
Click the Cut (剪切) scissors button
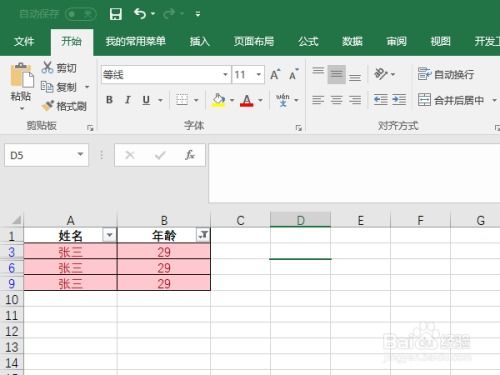tap(59, 68)
